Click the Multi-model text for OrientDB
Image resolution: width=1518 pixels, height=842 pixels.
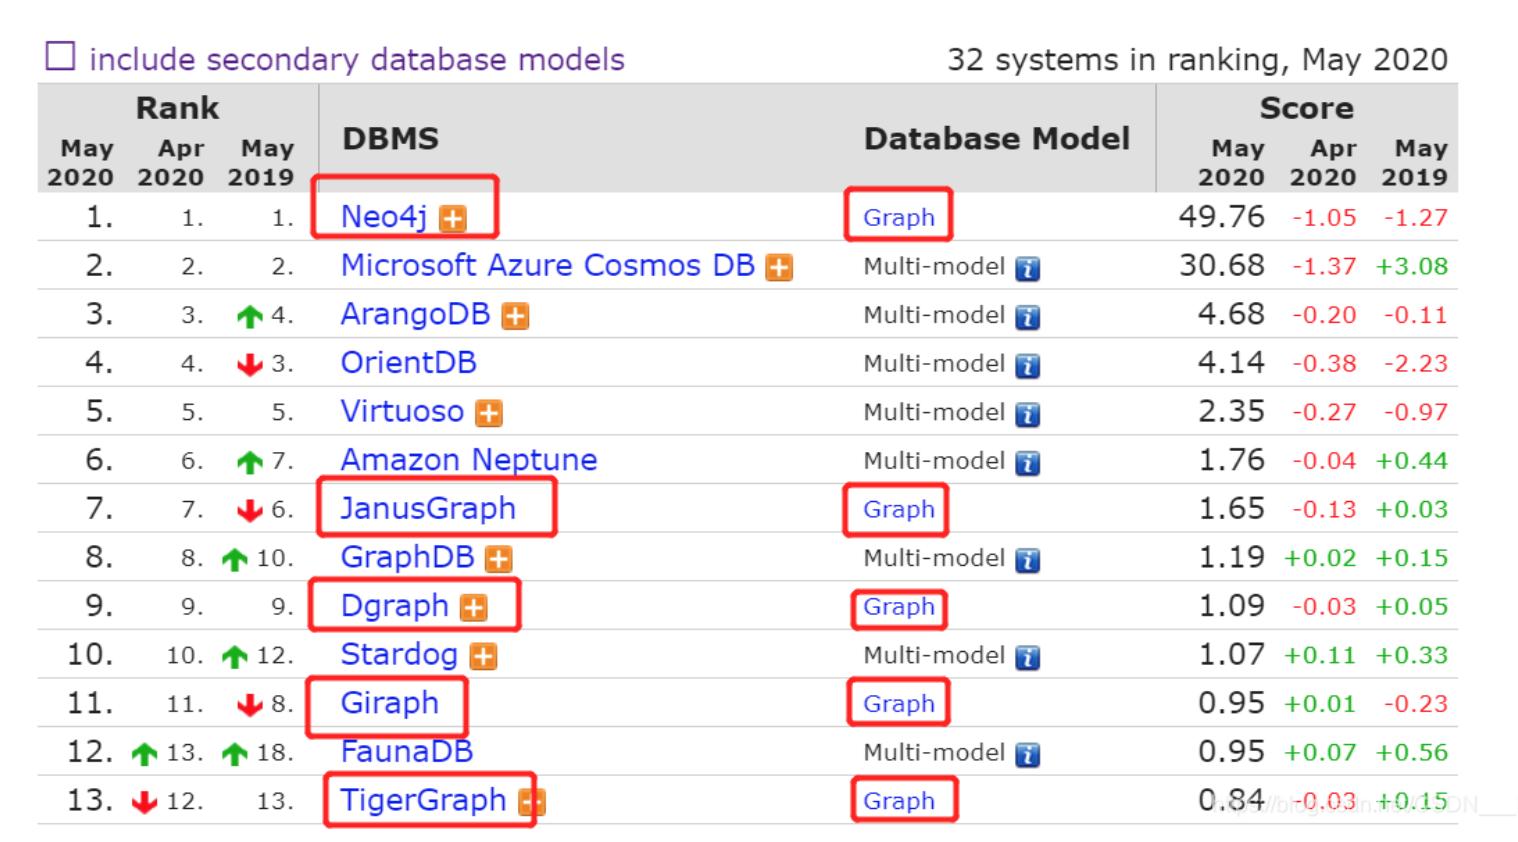(934, 363)
